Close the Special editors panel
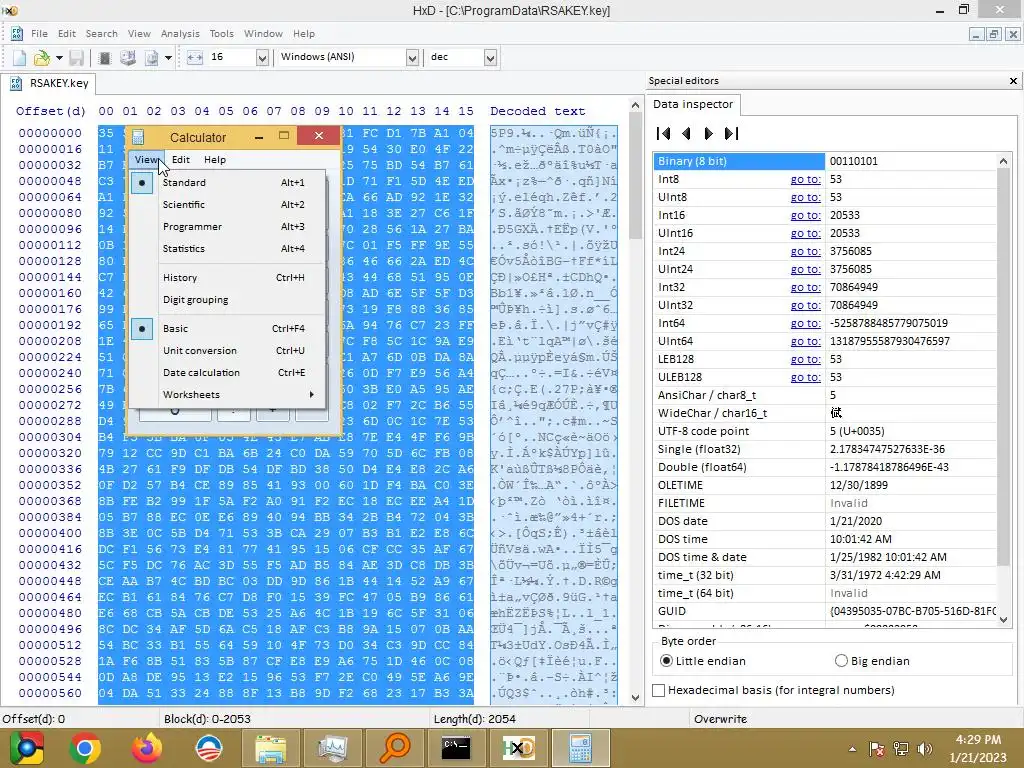This screenshot has width=1024, height=768. 1013,81
